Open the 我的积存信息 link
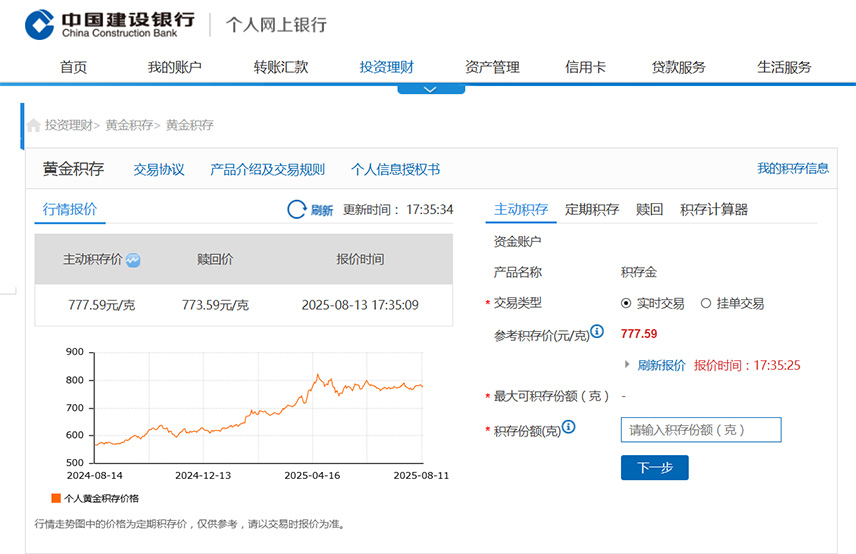Viewport: 856px width, 554px height. 793,169
